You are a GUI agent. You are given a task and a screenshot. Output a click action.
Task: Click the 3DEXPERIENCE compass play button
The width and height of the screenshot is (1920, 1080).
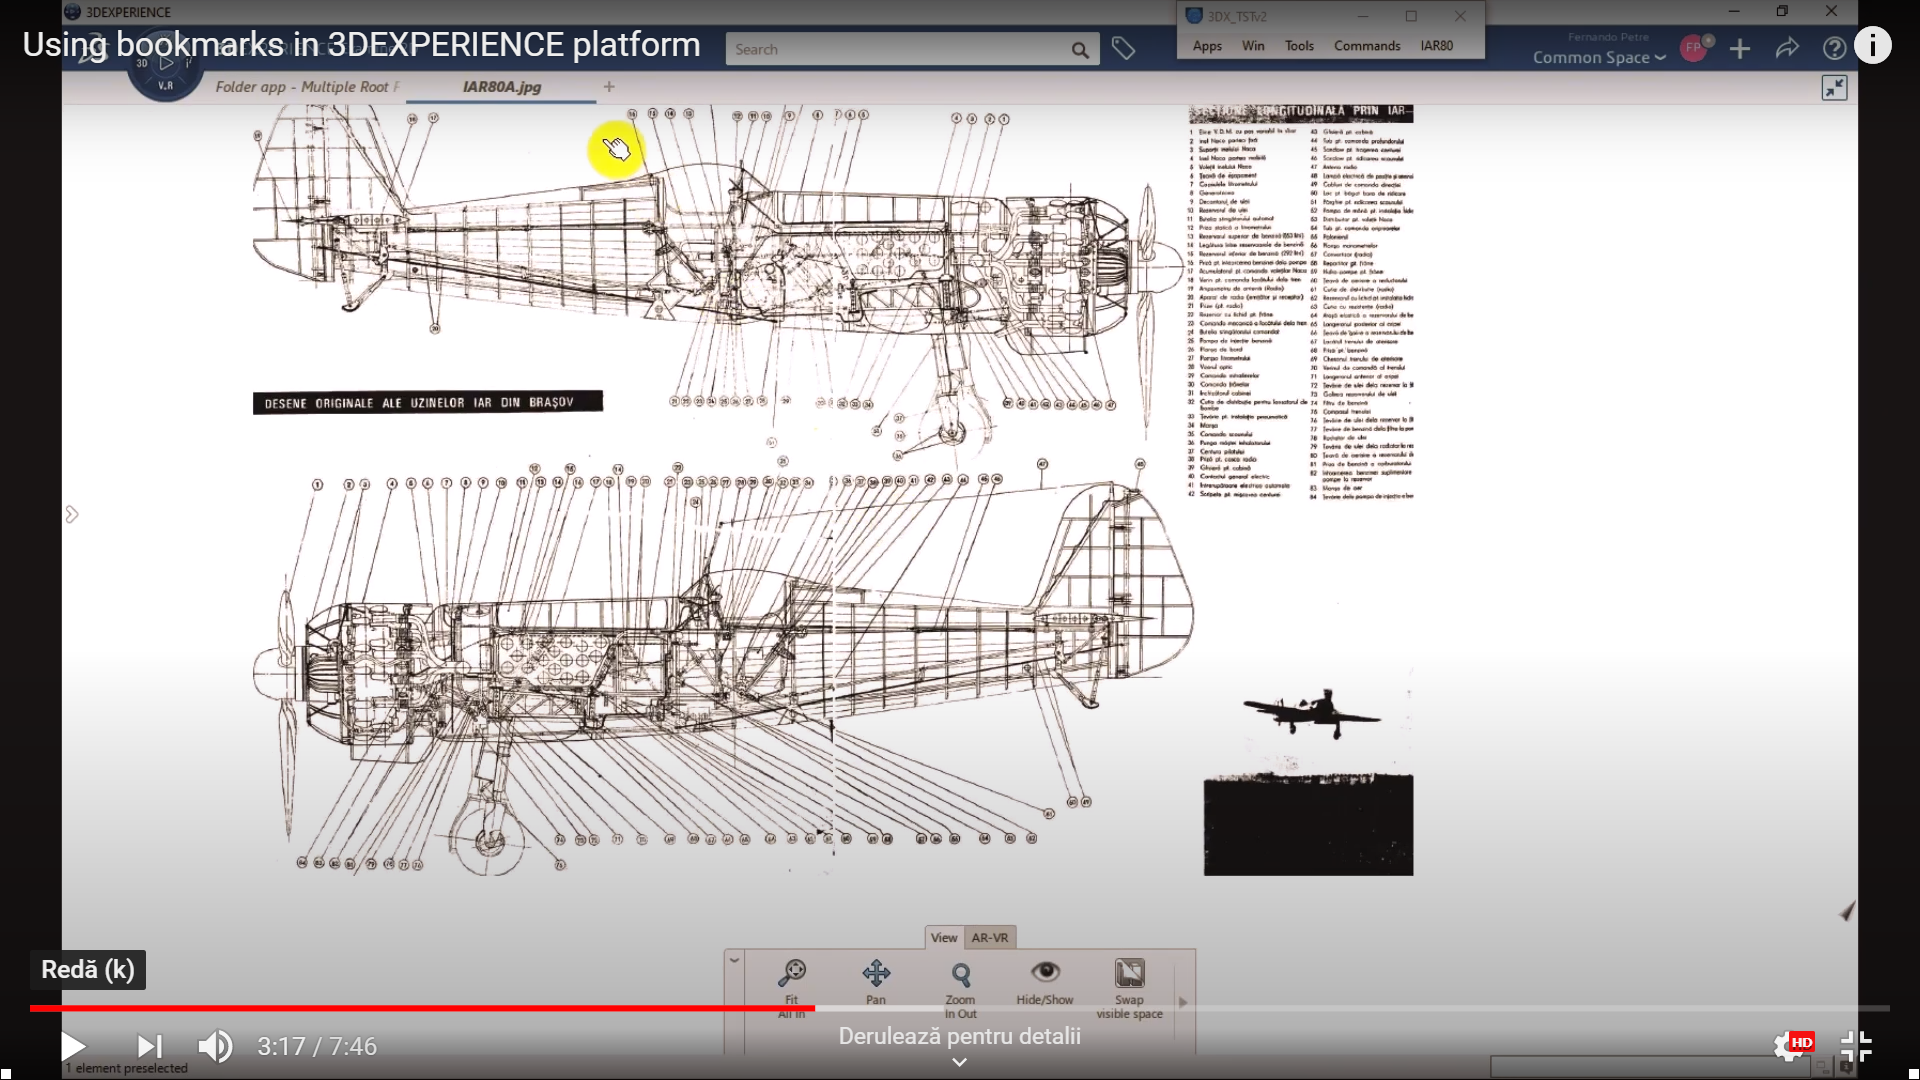[x=166, y=62]
